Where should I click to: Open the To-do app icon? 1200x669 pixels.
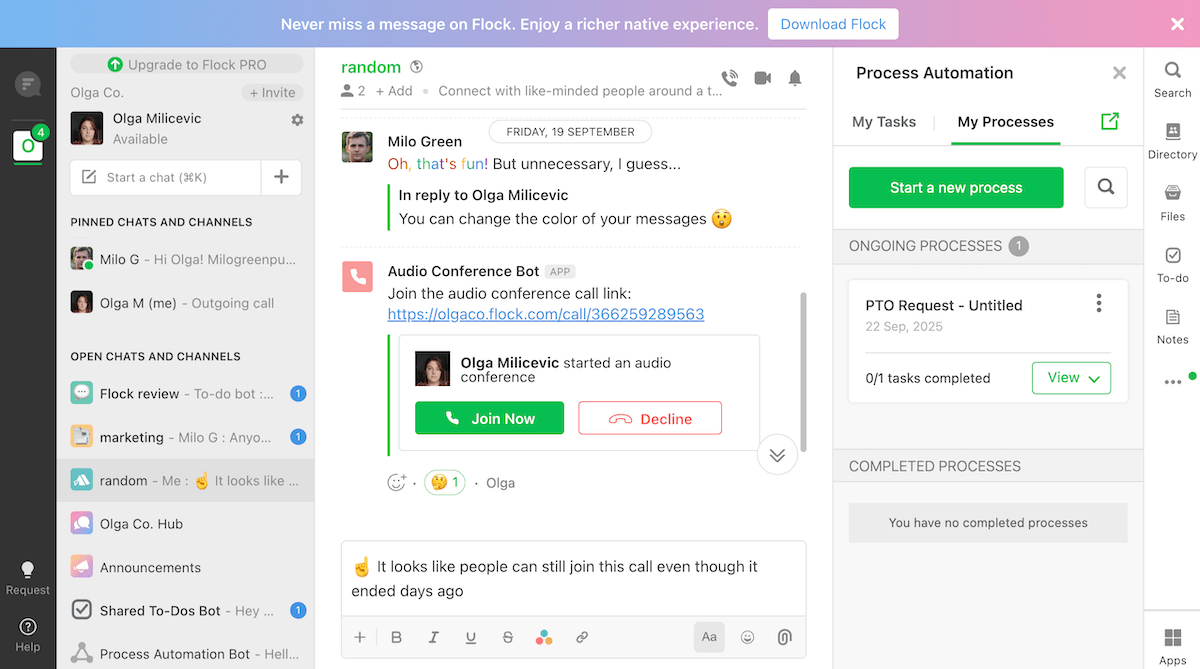(x=1172, y=264)
